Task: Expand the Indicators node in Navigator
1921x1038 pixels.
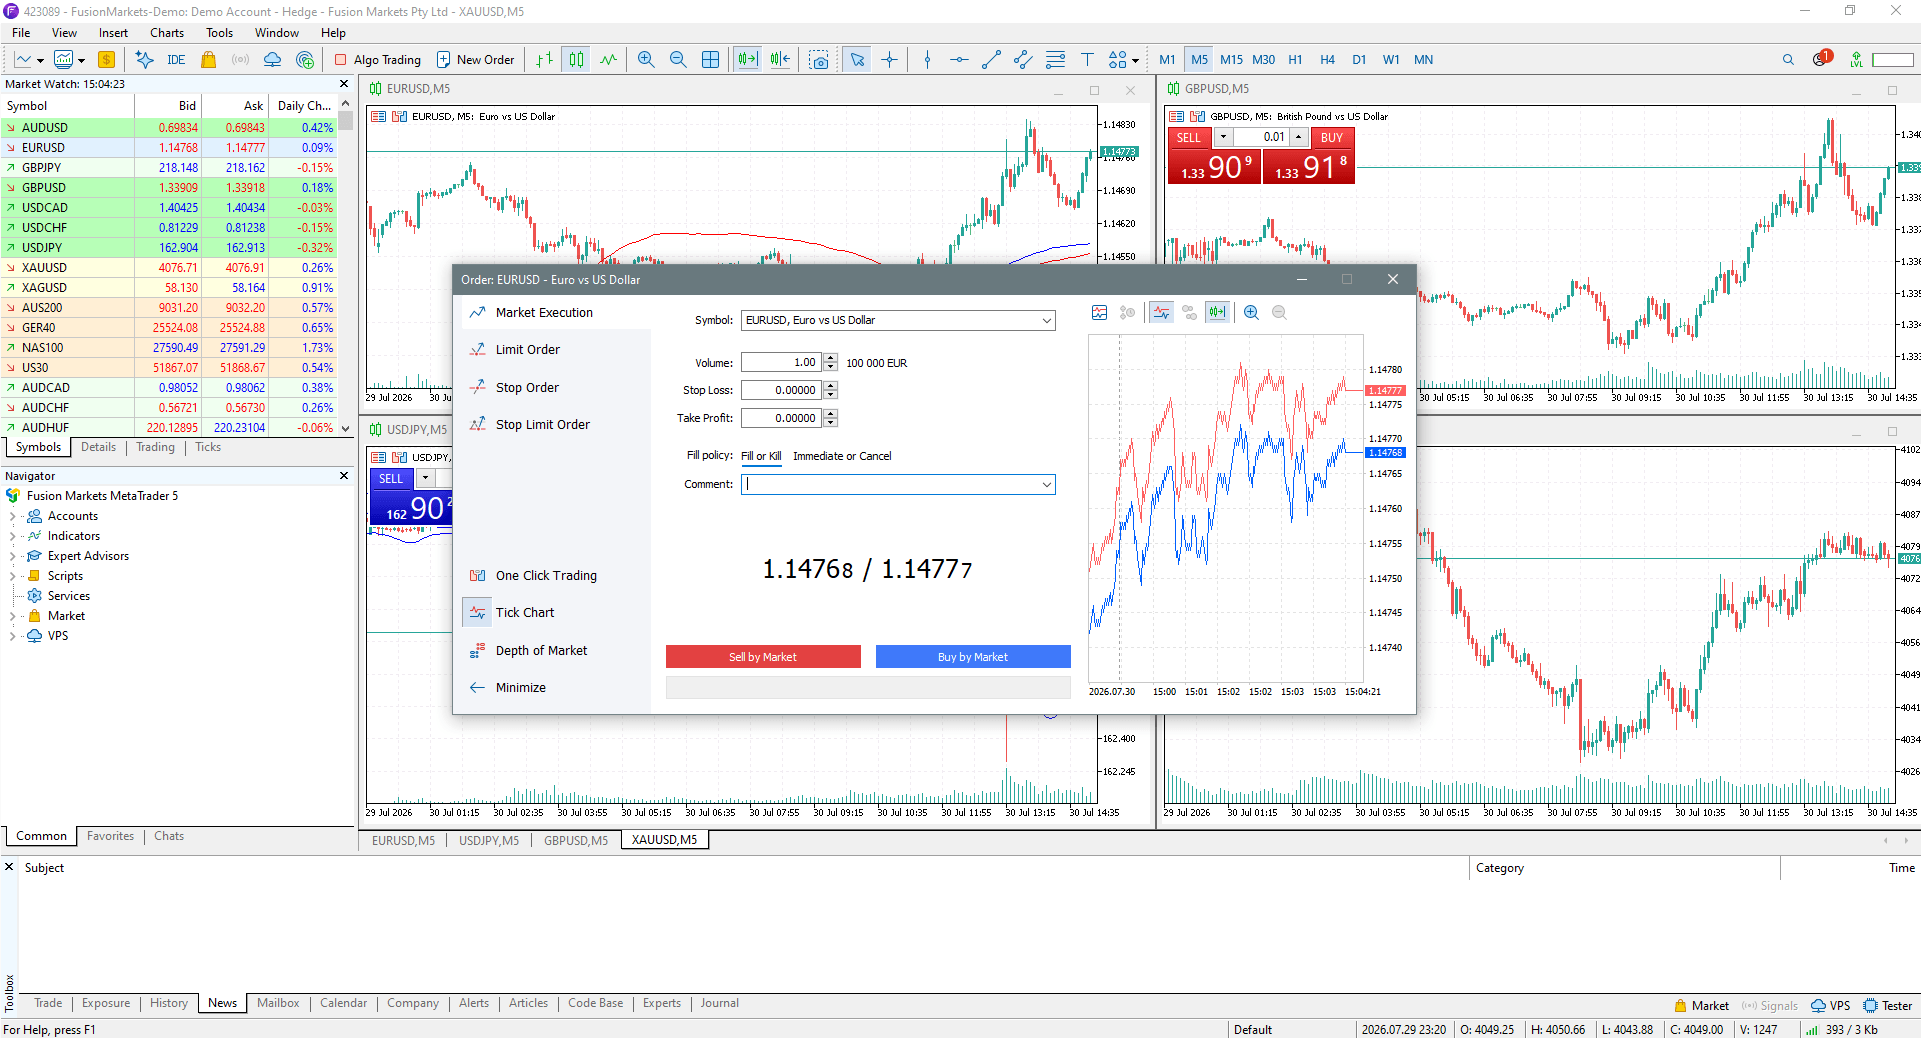Action: [12, 536]
